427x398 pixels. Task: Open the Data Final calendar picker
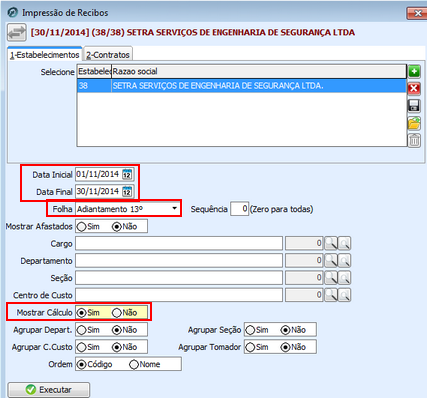click(x=127, y=192)
